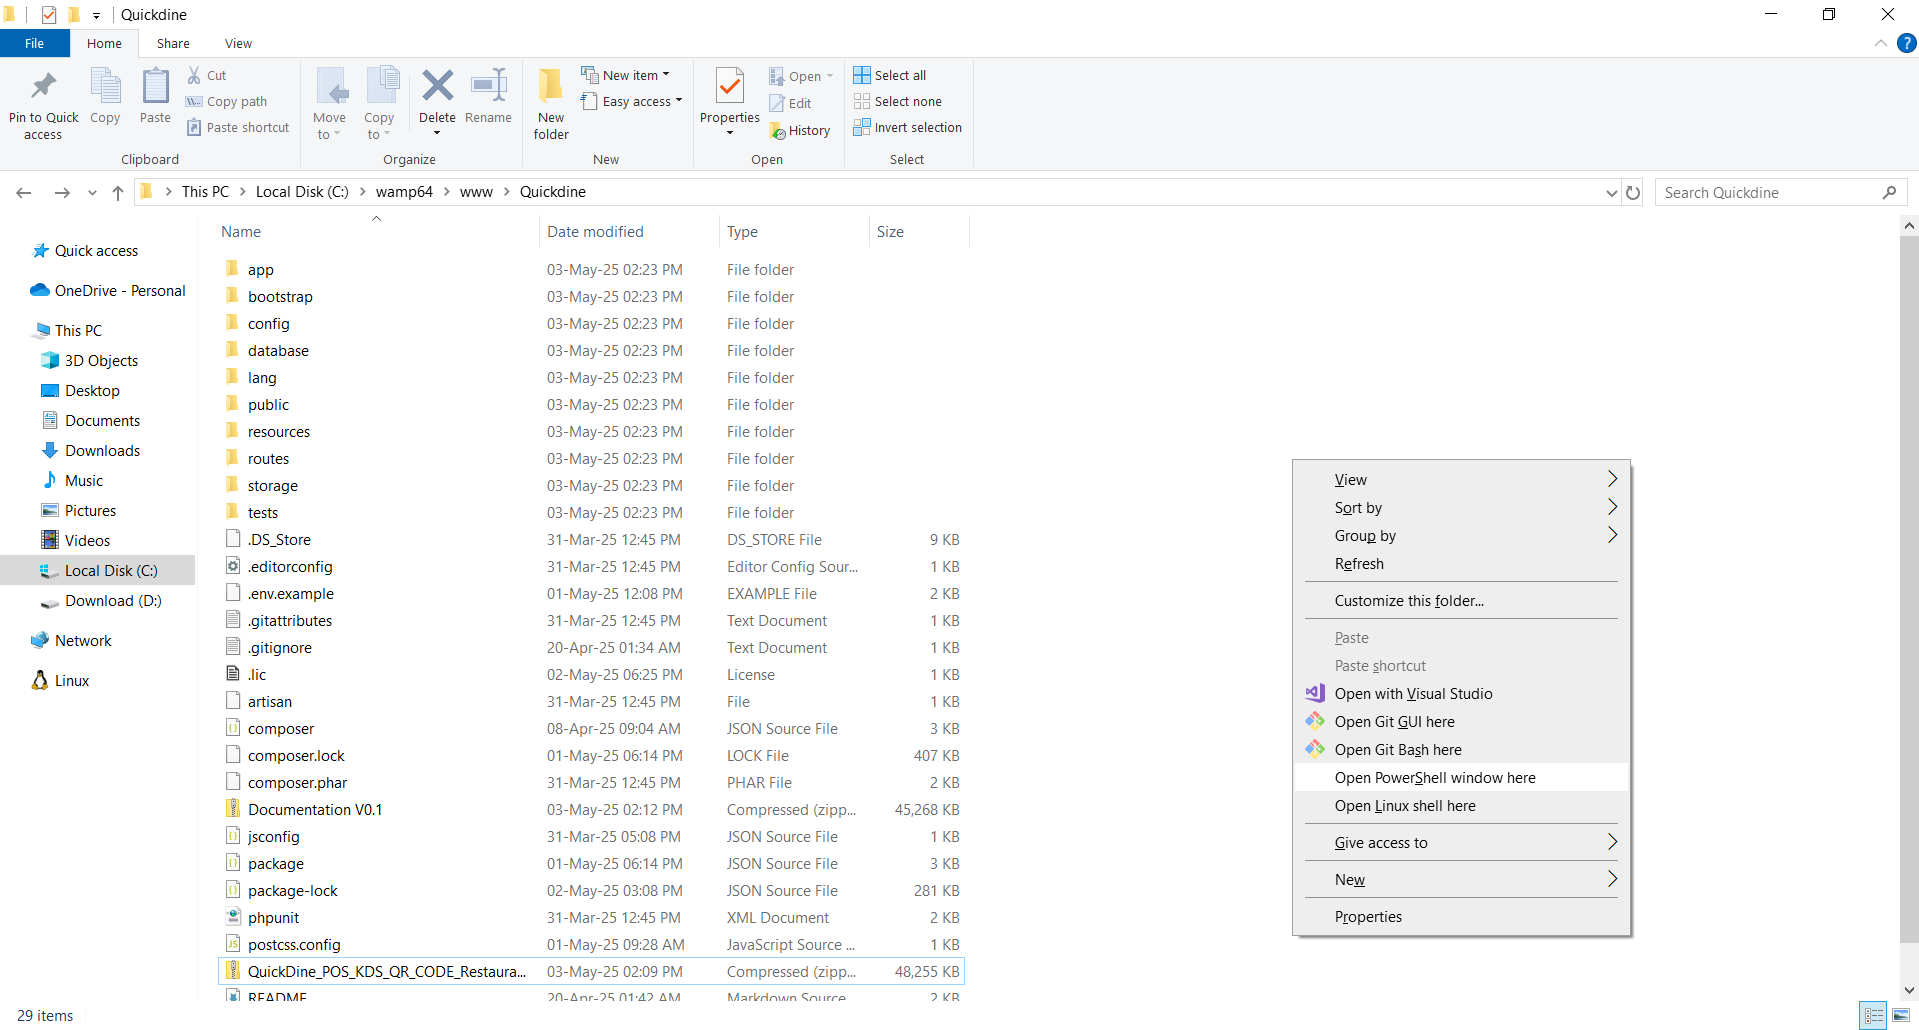Select the postcss.config file
The image size is (1919, 1030).
click(x=294, y=944)
